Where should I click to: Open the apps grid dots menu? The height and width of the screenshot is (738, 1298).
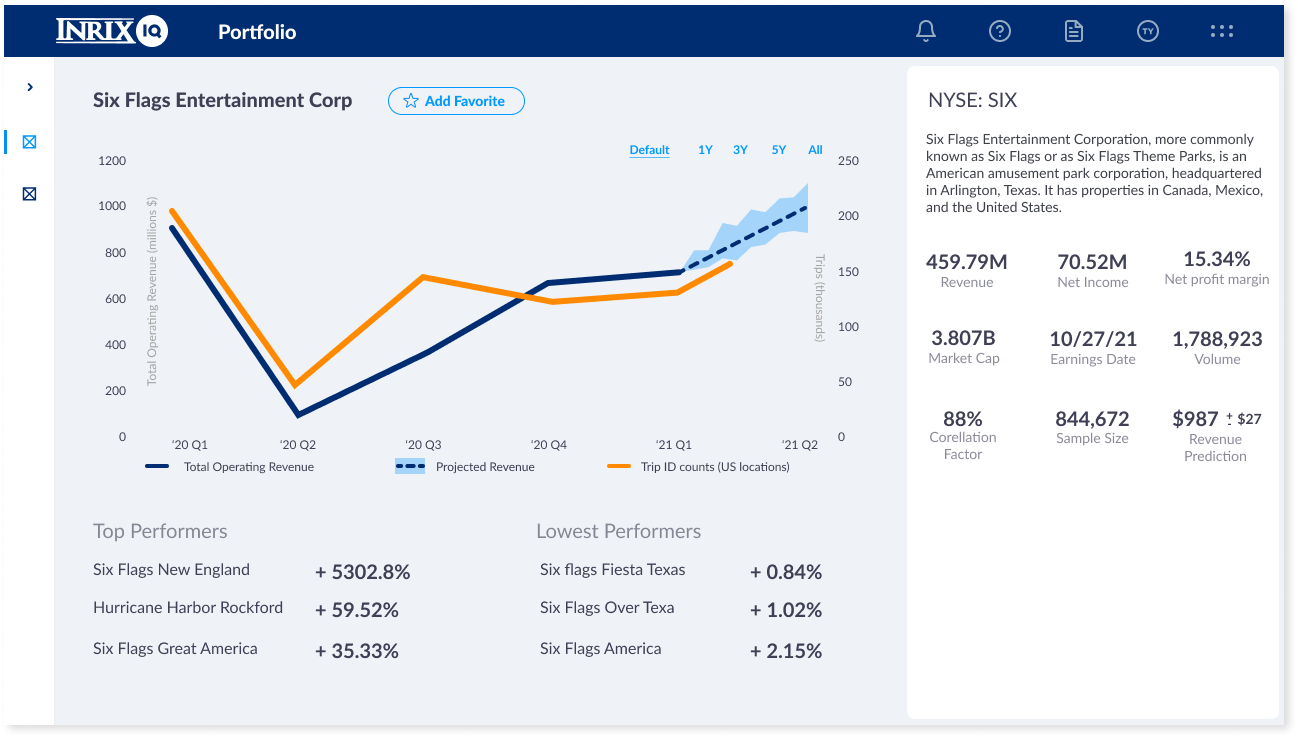[1222, 31]
